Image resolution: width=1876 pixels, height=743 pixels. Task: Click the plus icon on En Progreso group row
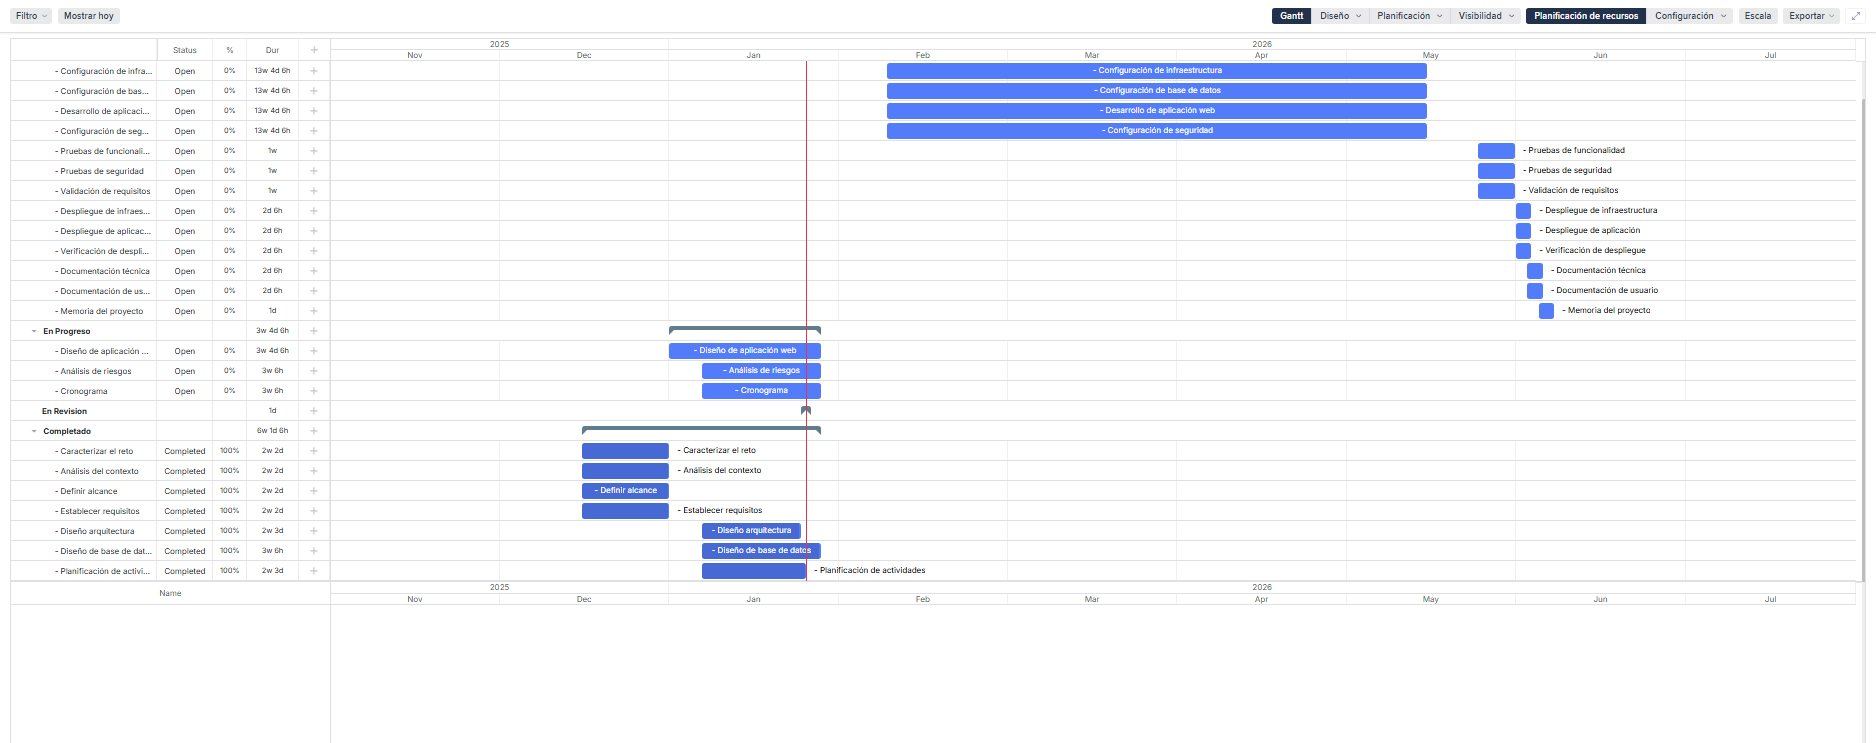pyautogui.click(x=314, y=331)
